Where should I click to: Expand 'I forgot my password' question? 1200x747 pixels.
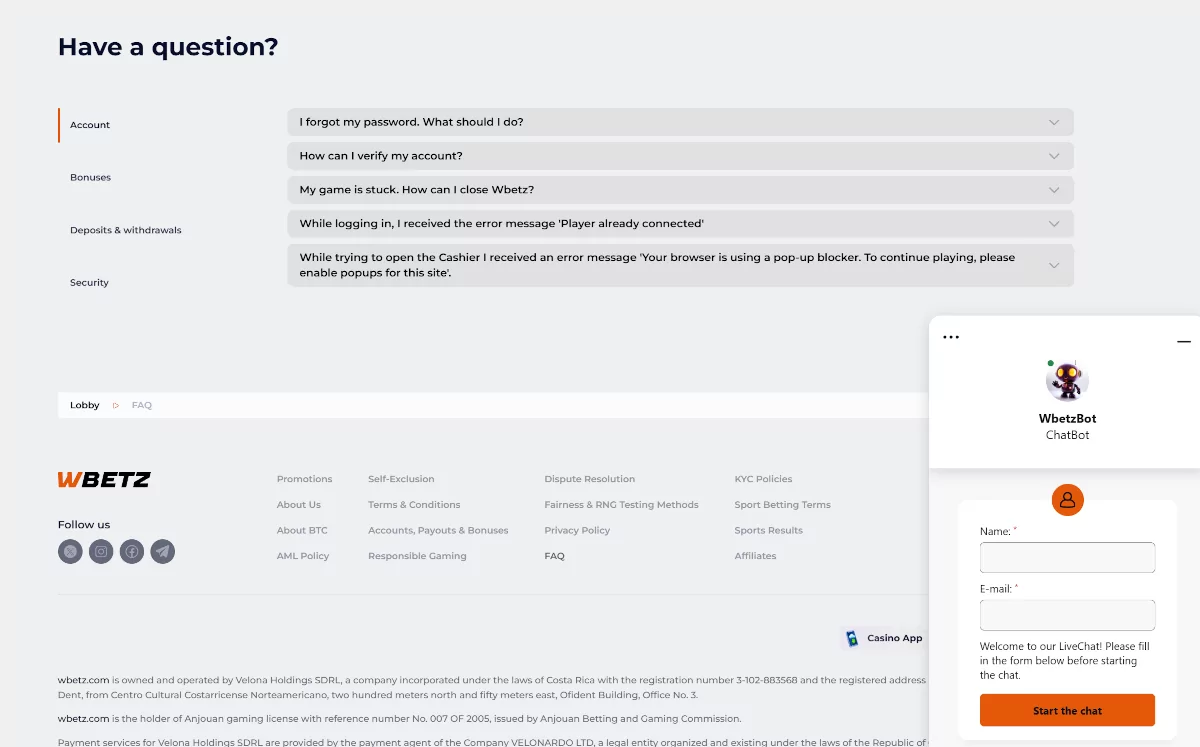[680, 122]
